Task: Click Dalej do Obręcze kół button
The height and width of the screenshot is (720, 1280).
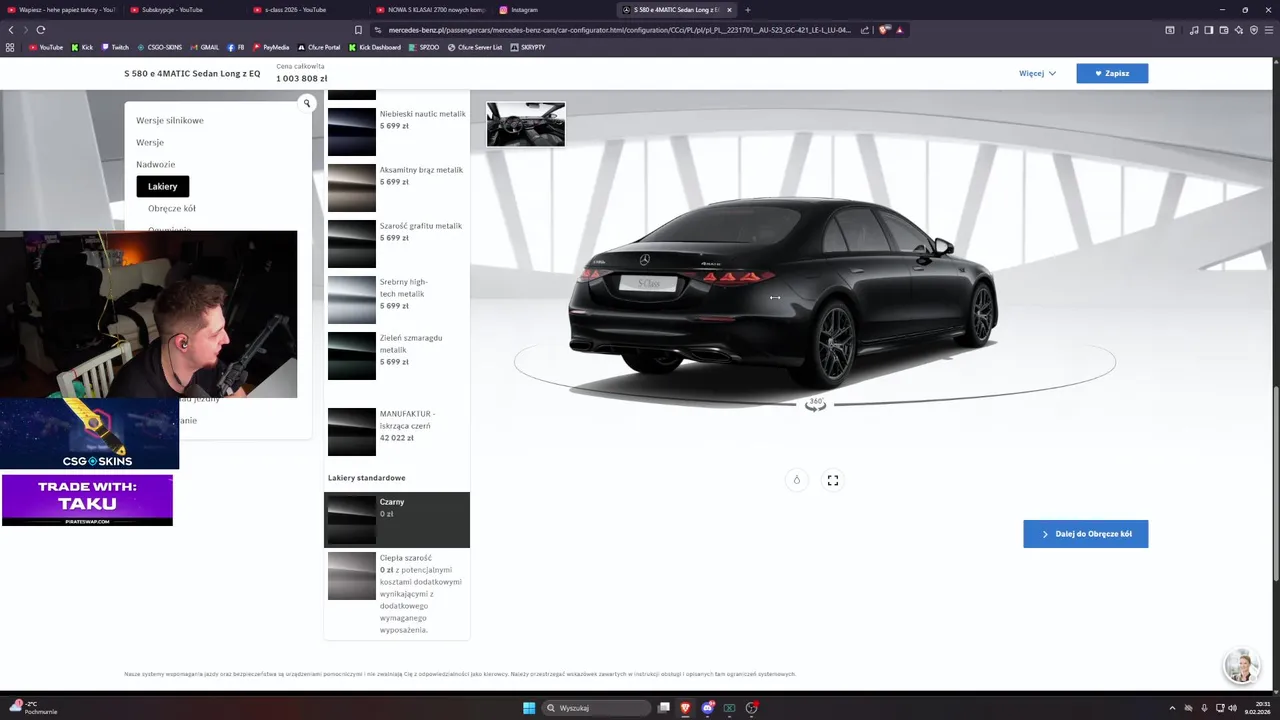Action: (1085, 534)
